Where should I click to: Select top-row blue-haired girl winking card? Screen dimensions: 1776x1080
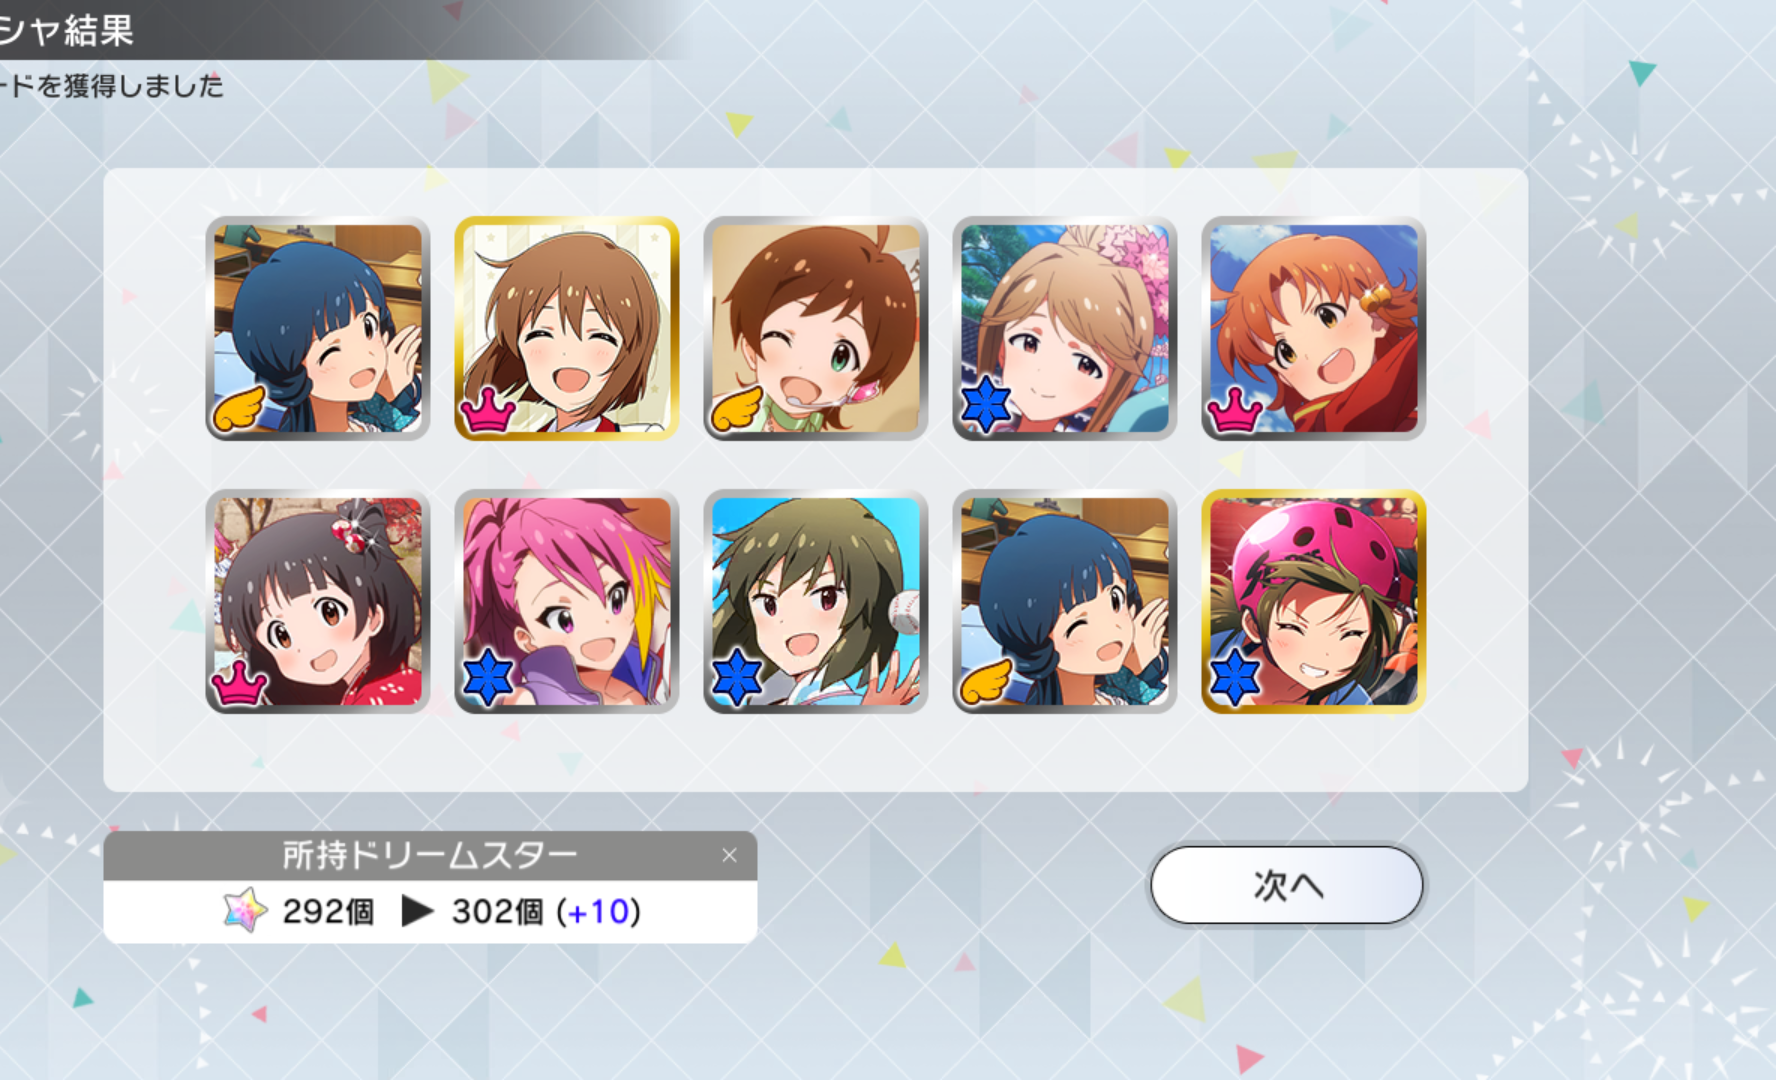point(318,328)
